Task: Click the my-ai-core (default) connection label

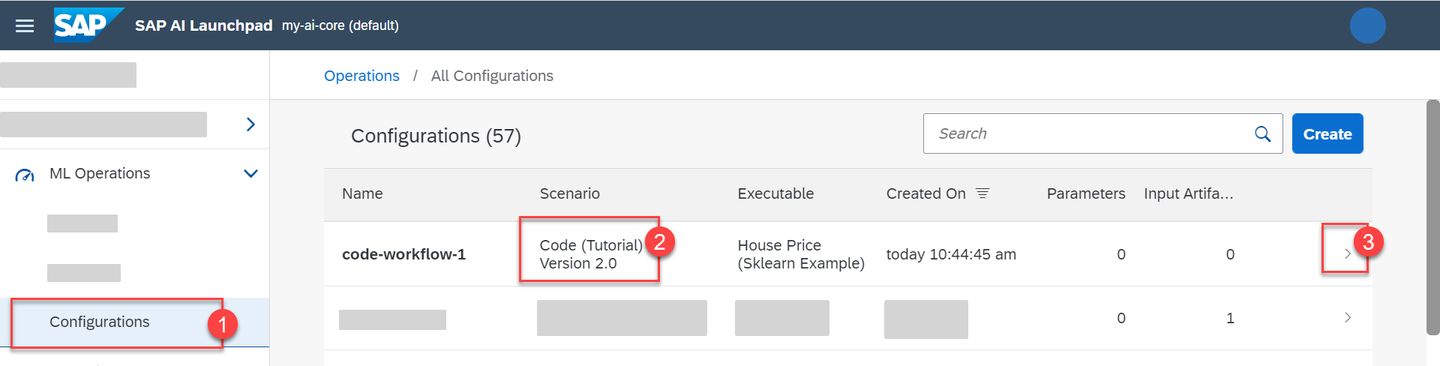Action: point(340,26)
